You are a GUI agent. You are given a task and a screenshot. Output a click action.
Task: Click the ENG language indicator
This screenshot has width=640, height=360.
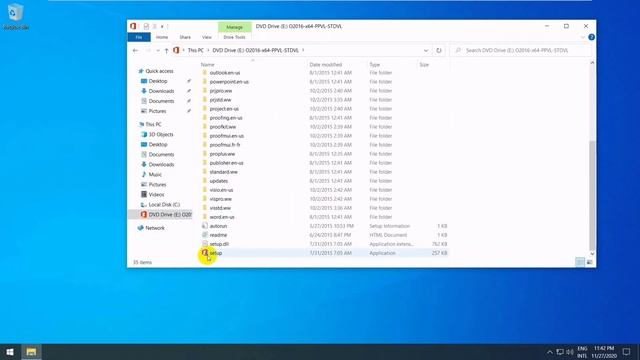(582, 352)
